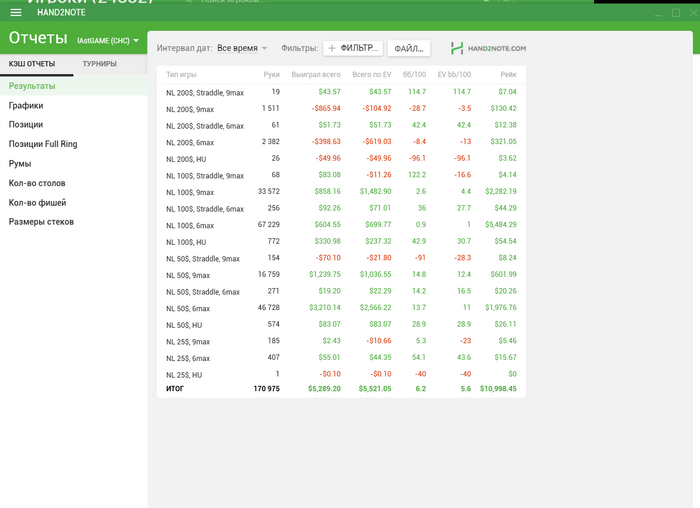Viewport: 700px width, 508px height.
Task: Click EV value -$619.03
Action: point(377,142)
